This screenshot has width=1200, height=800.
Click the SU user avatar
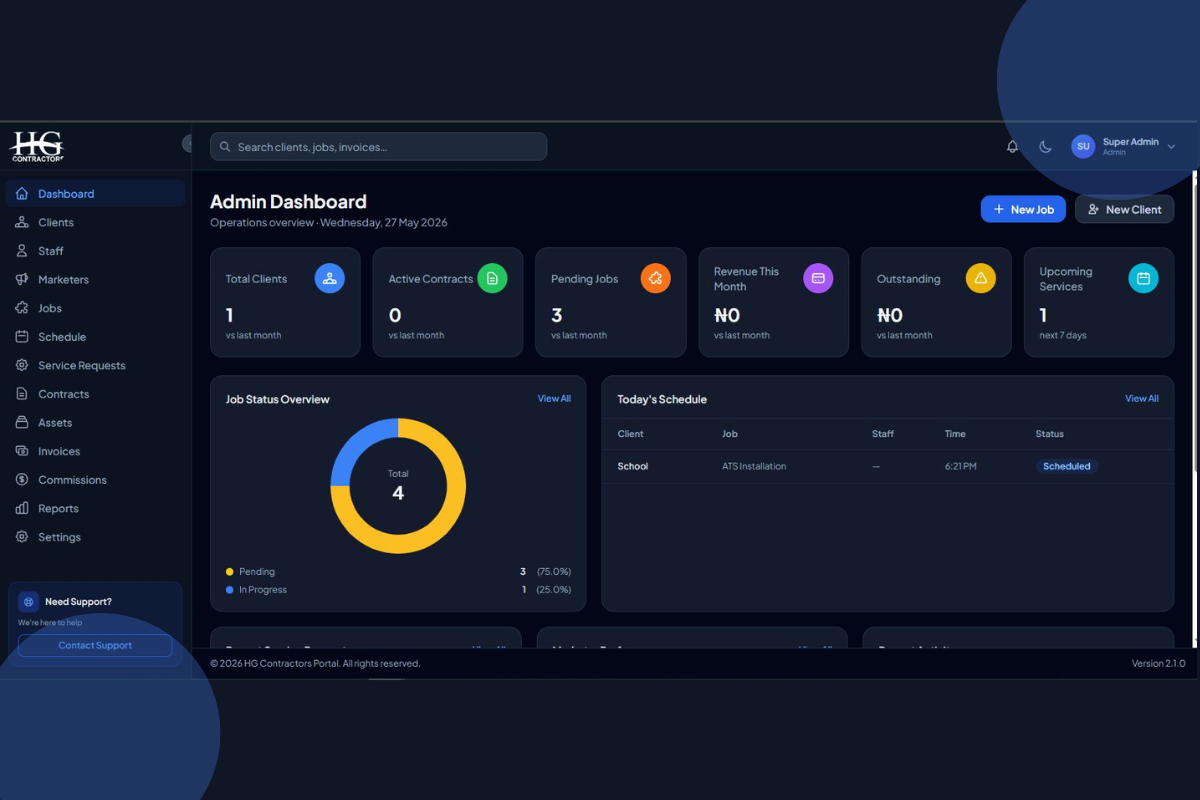pos(1083,146)
